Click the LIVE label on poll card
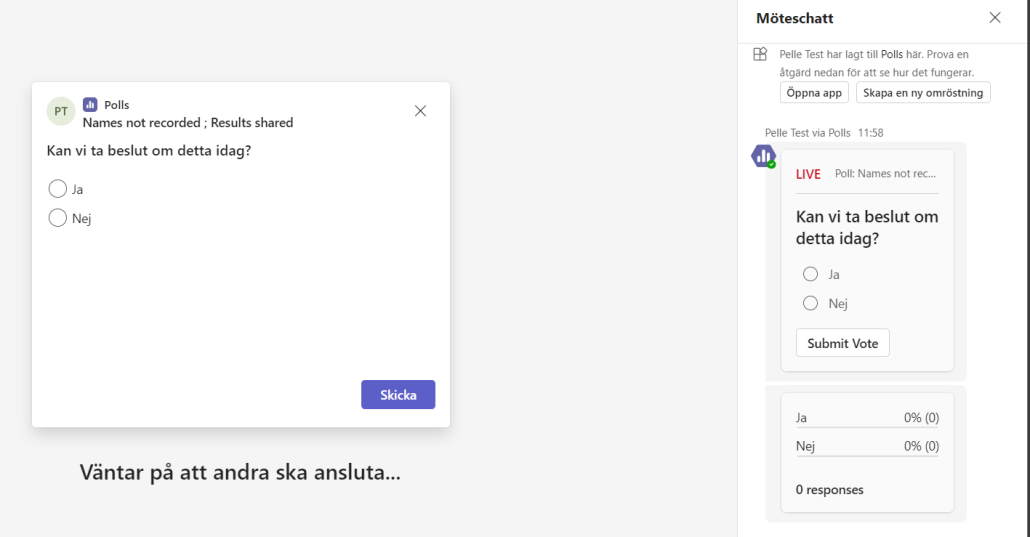Viewport: 1030px width, 537px height. [x=808, y=174]
